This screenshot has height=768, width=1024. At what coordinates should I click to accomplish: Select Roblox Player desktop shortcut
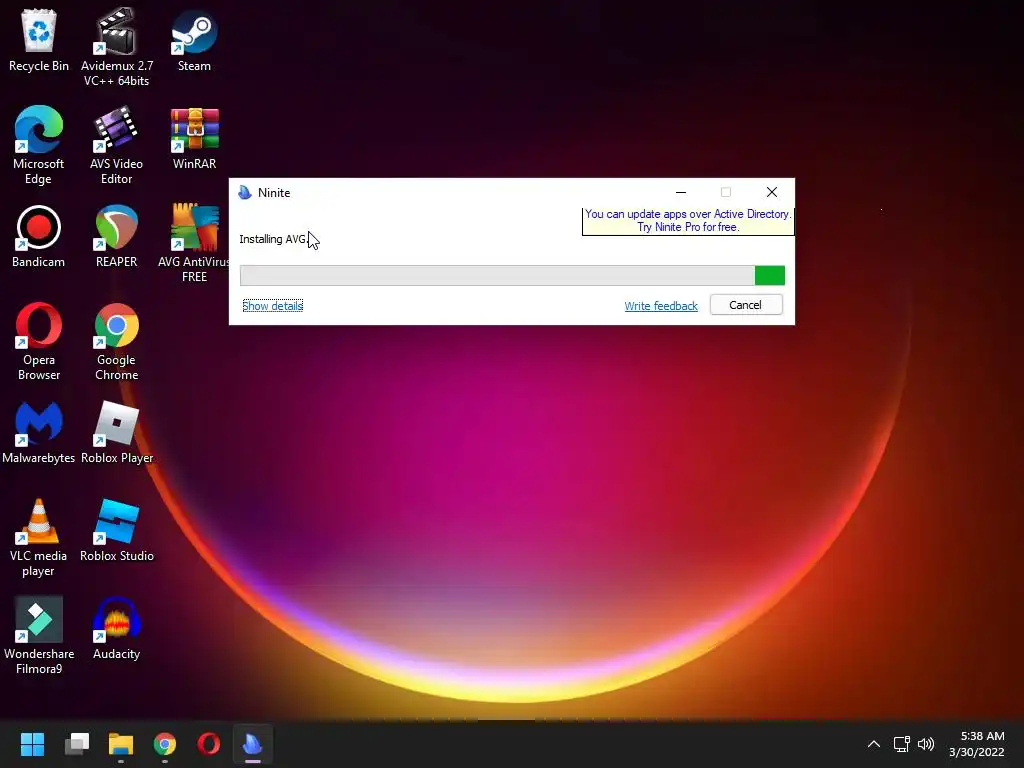tap(116, 432)
